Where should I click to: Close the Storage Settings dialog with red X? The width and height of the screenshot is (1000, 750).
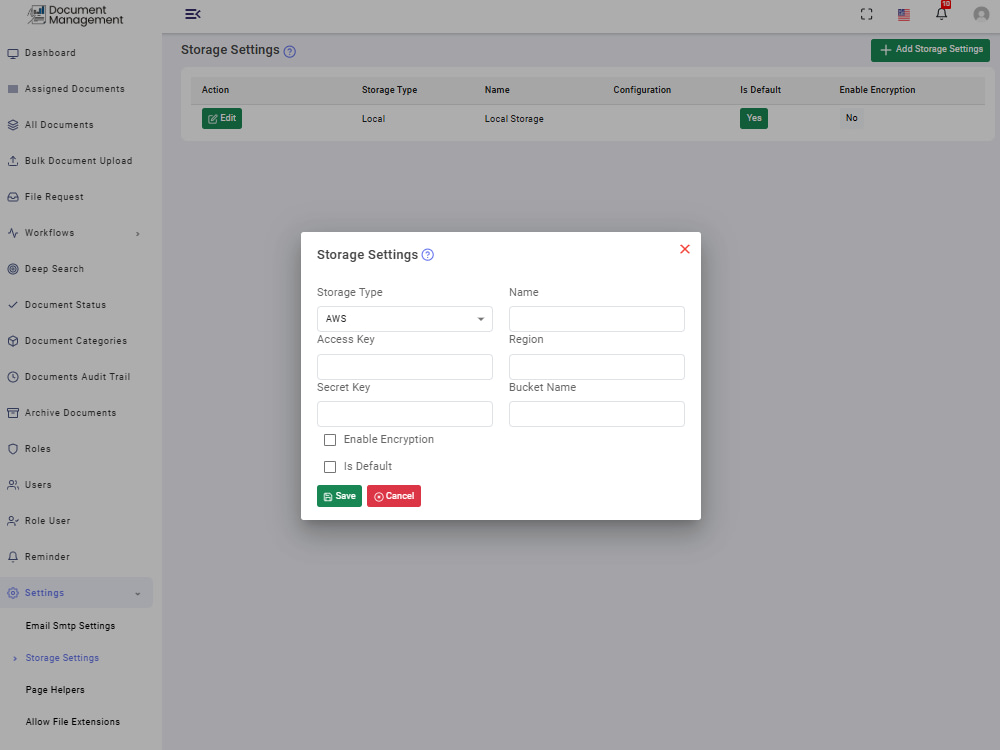coord(685,249)
